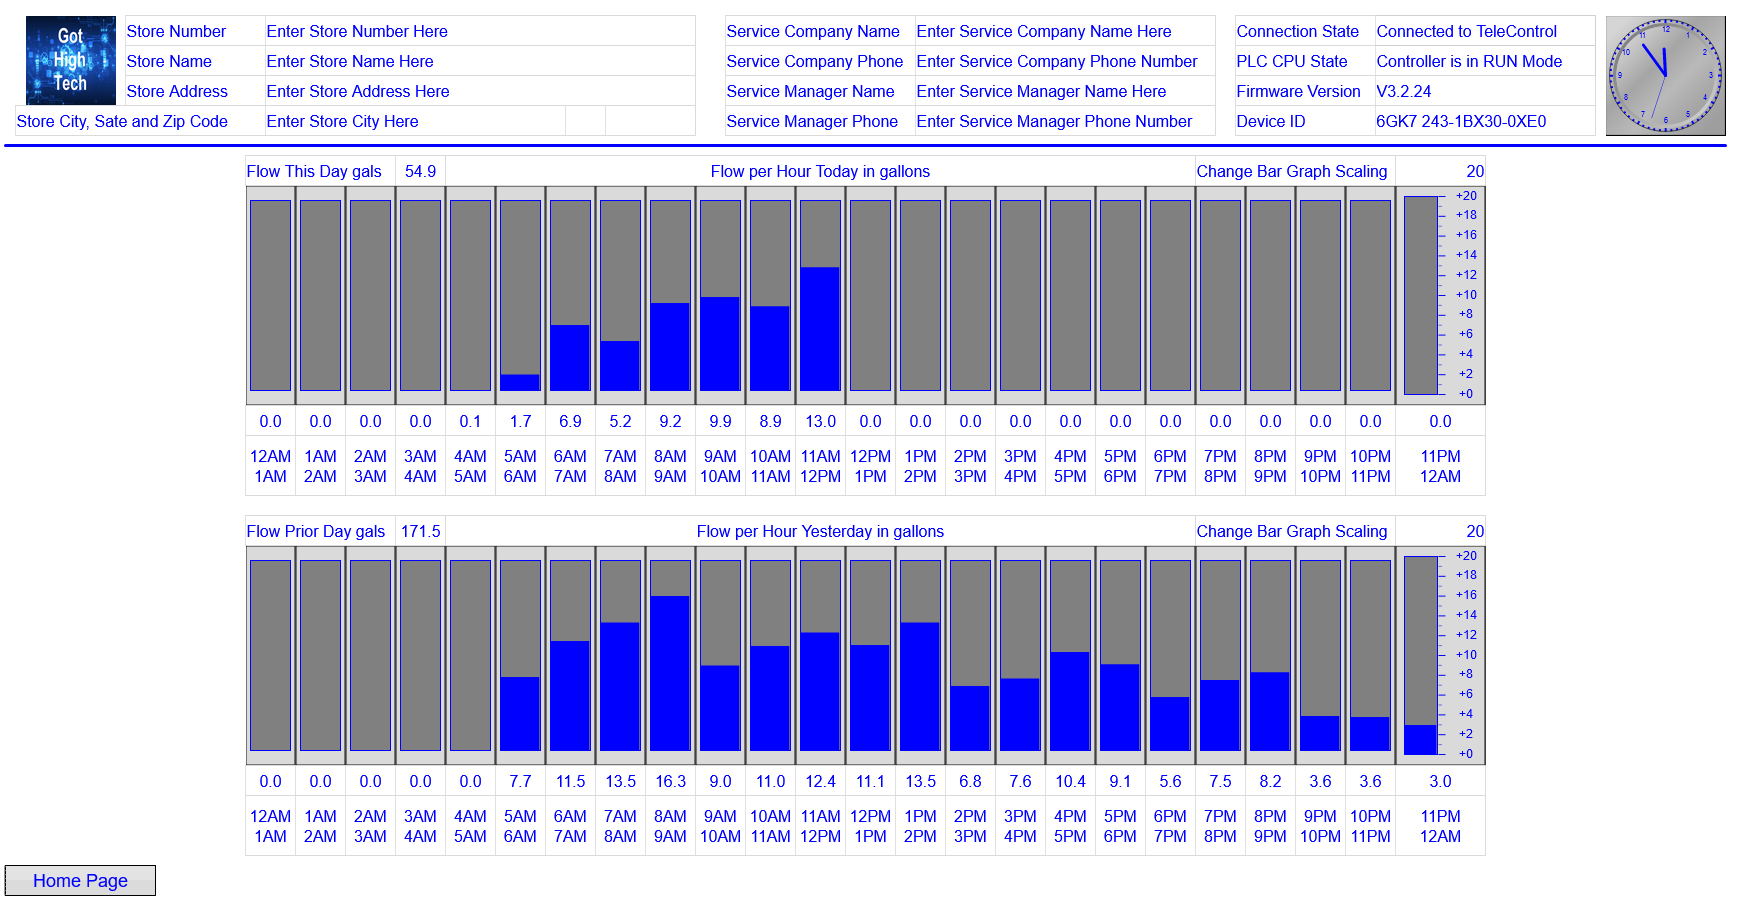Viewport: 1738px width, 903px height.
Task: Click yesterday's 1PM-2PM flow bar
Action: click(920, 655)
